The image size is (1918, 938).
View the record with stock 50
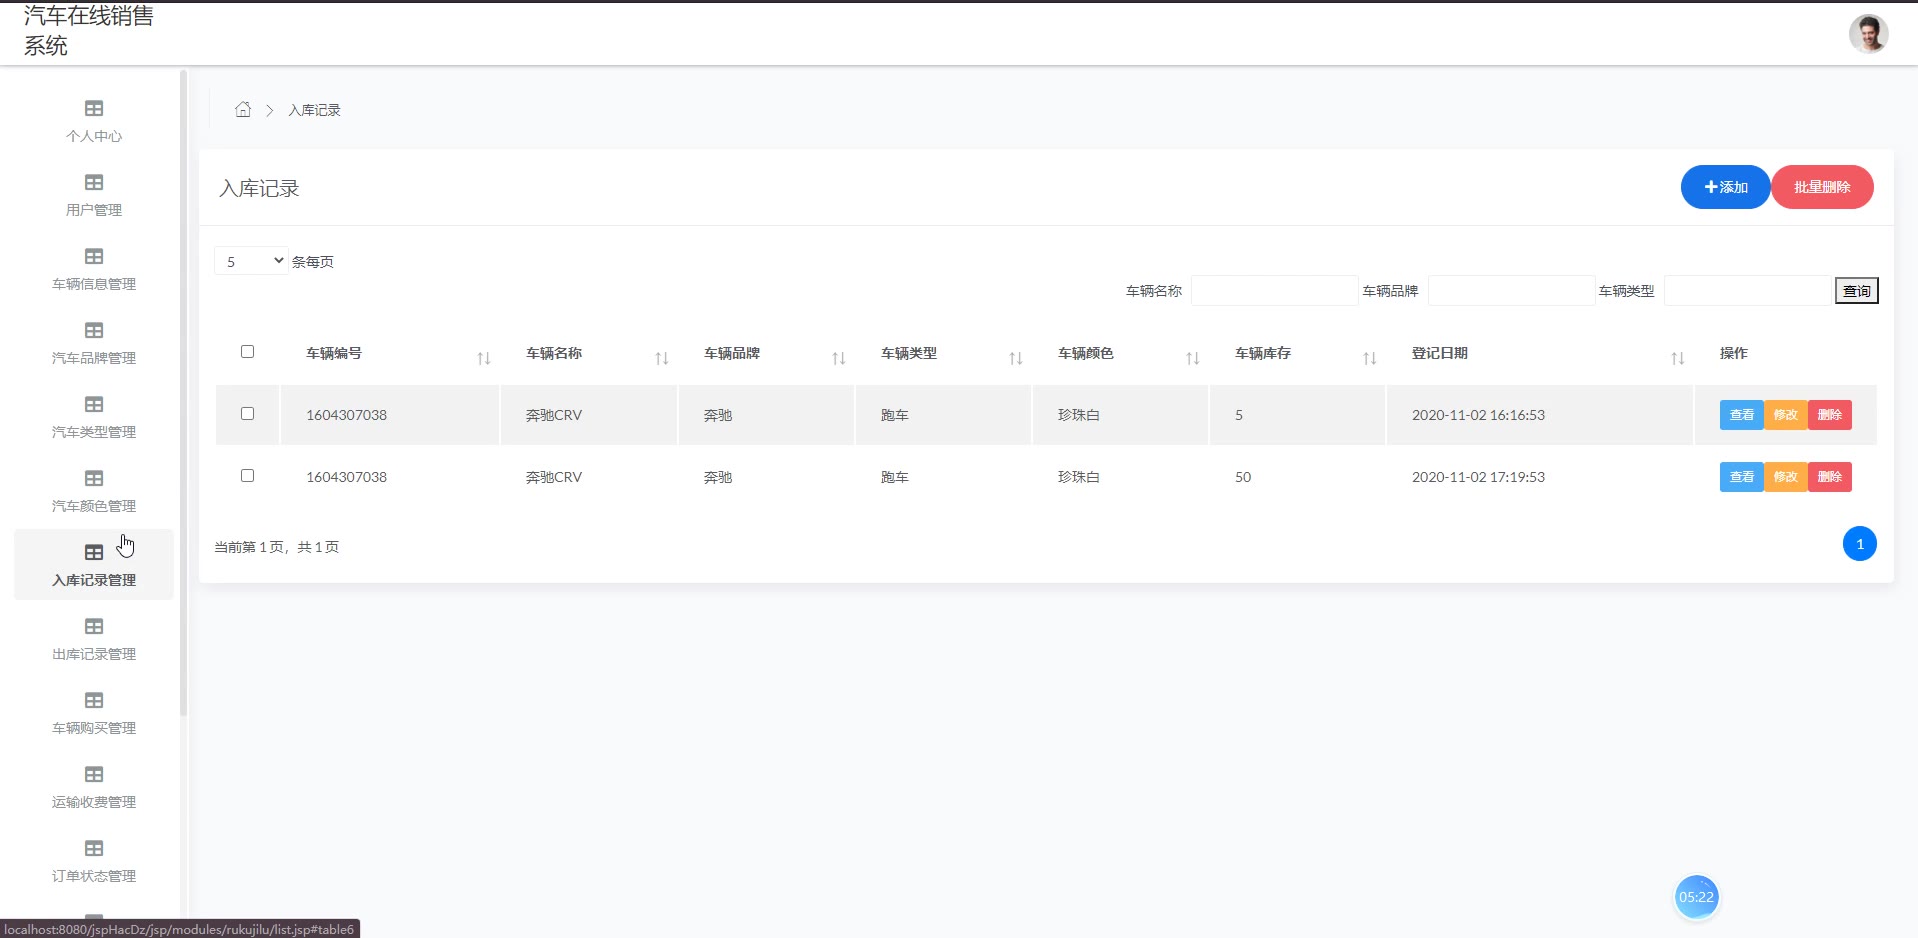point(1741,477)
